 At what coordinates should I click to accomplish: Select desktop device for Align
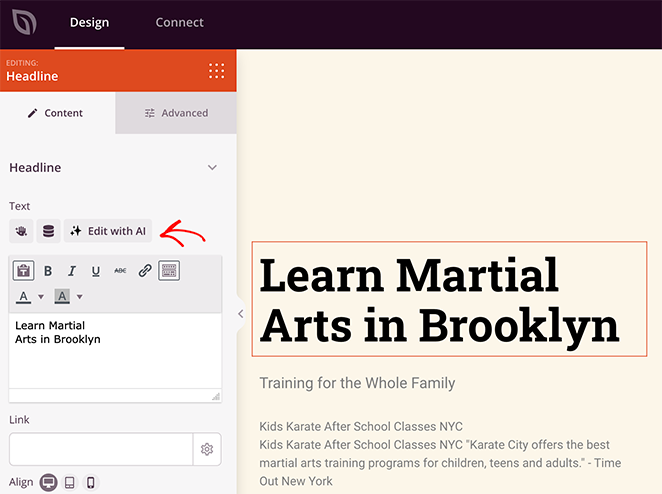tap(48, 483)
